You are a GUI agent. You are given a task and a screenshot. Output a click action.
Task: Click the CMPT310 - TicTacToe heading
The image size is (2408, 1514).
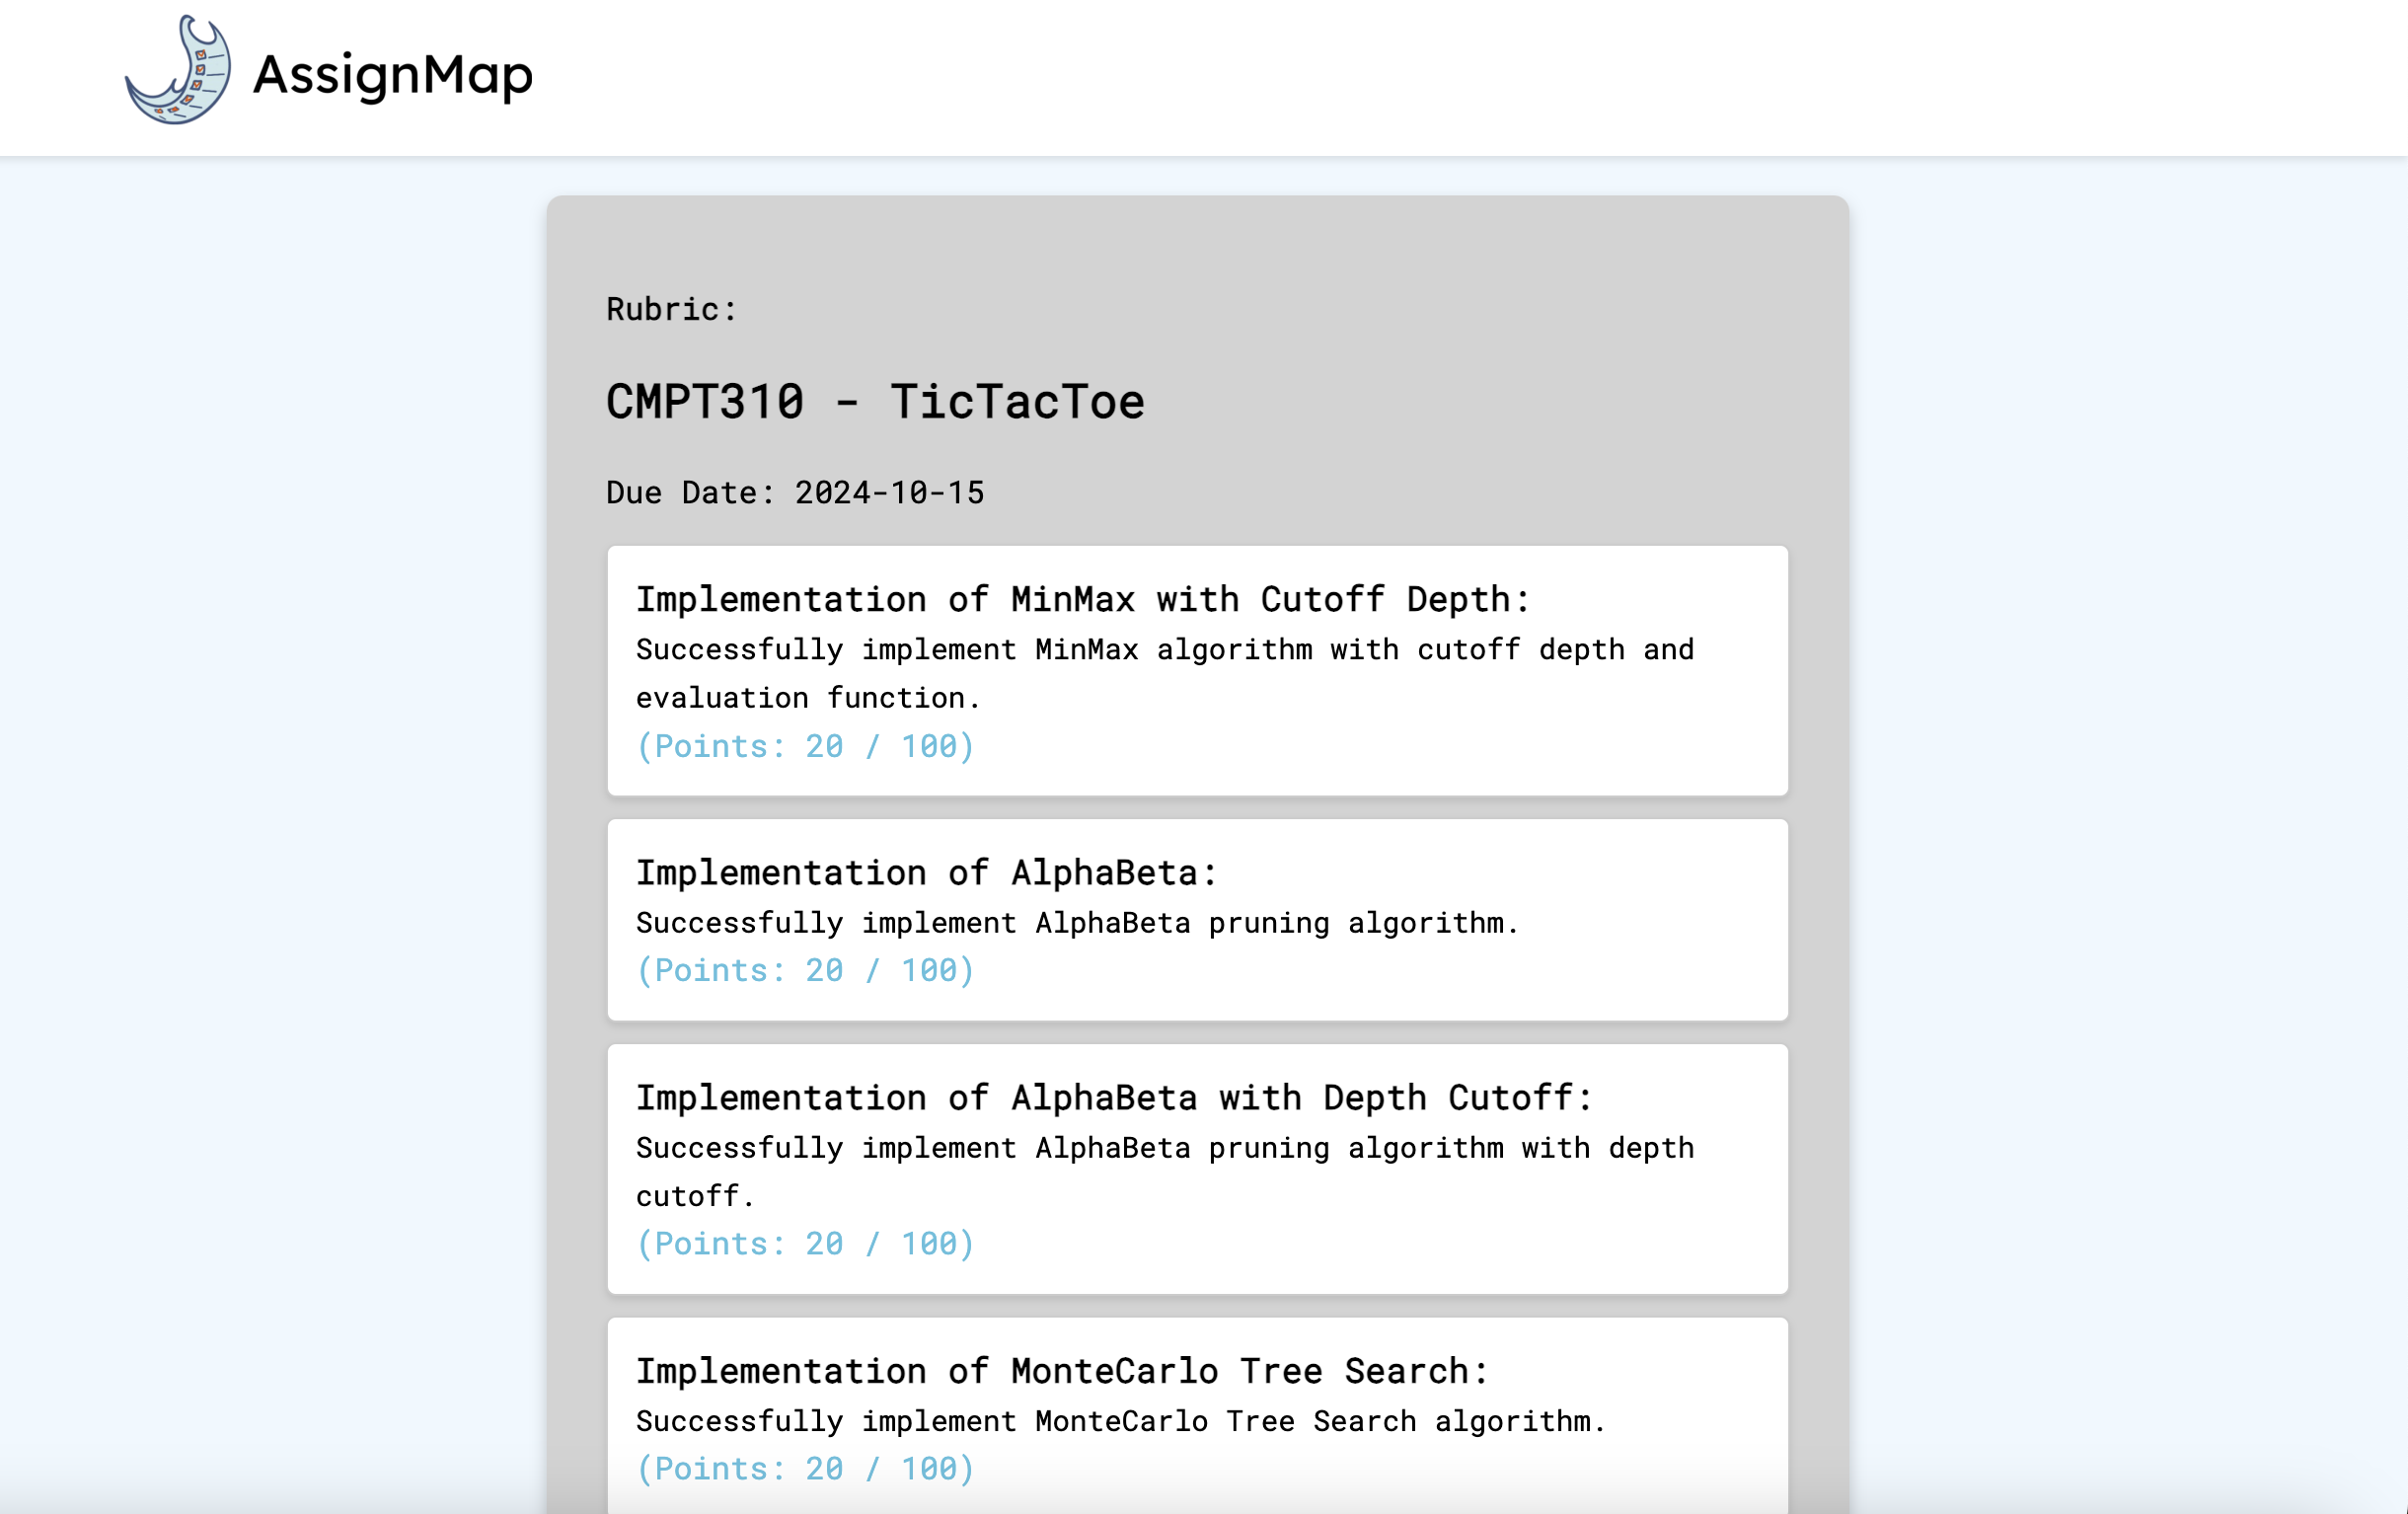tap(875, 402)
